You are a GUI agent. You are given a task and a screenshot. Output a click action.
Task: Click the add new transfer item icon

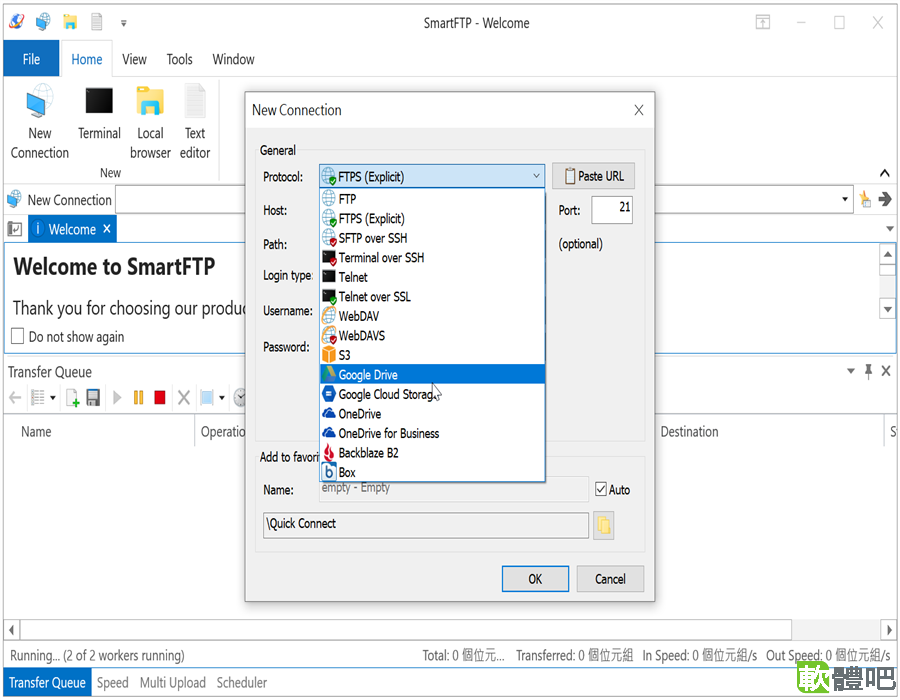[73, 397]
